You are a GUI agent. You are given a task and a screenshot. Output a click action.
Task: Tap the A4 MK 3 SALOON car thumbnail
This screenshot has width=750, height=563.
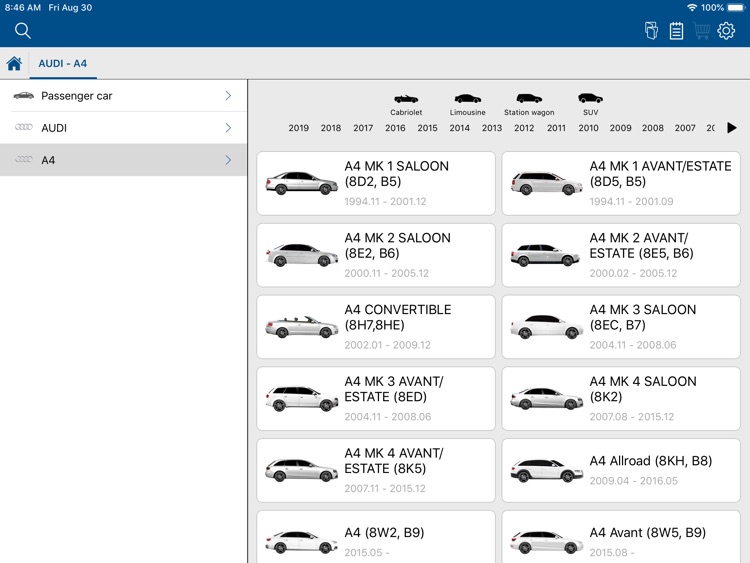547,327
